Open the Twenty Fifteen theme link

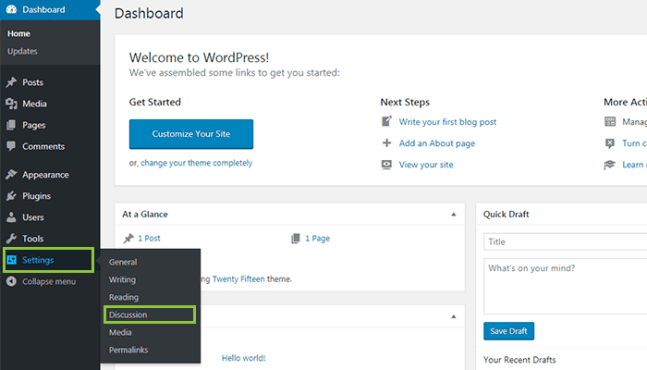(x=238, y=279)
